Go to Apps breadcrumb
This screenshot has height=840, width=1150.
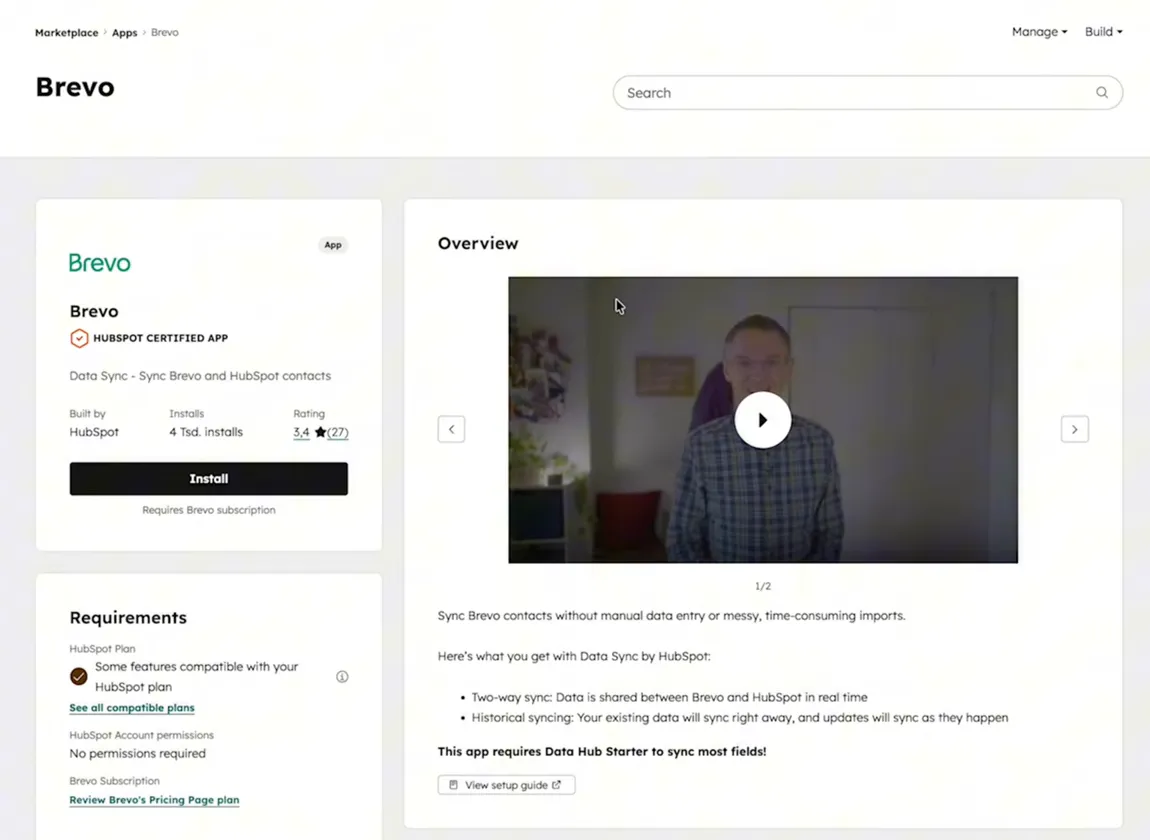125,32
